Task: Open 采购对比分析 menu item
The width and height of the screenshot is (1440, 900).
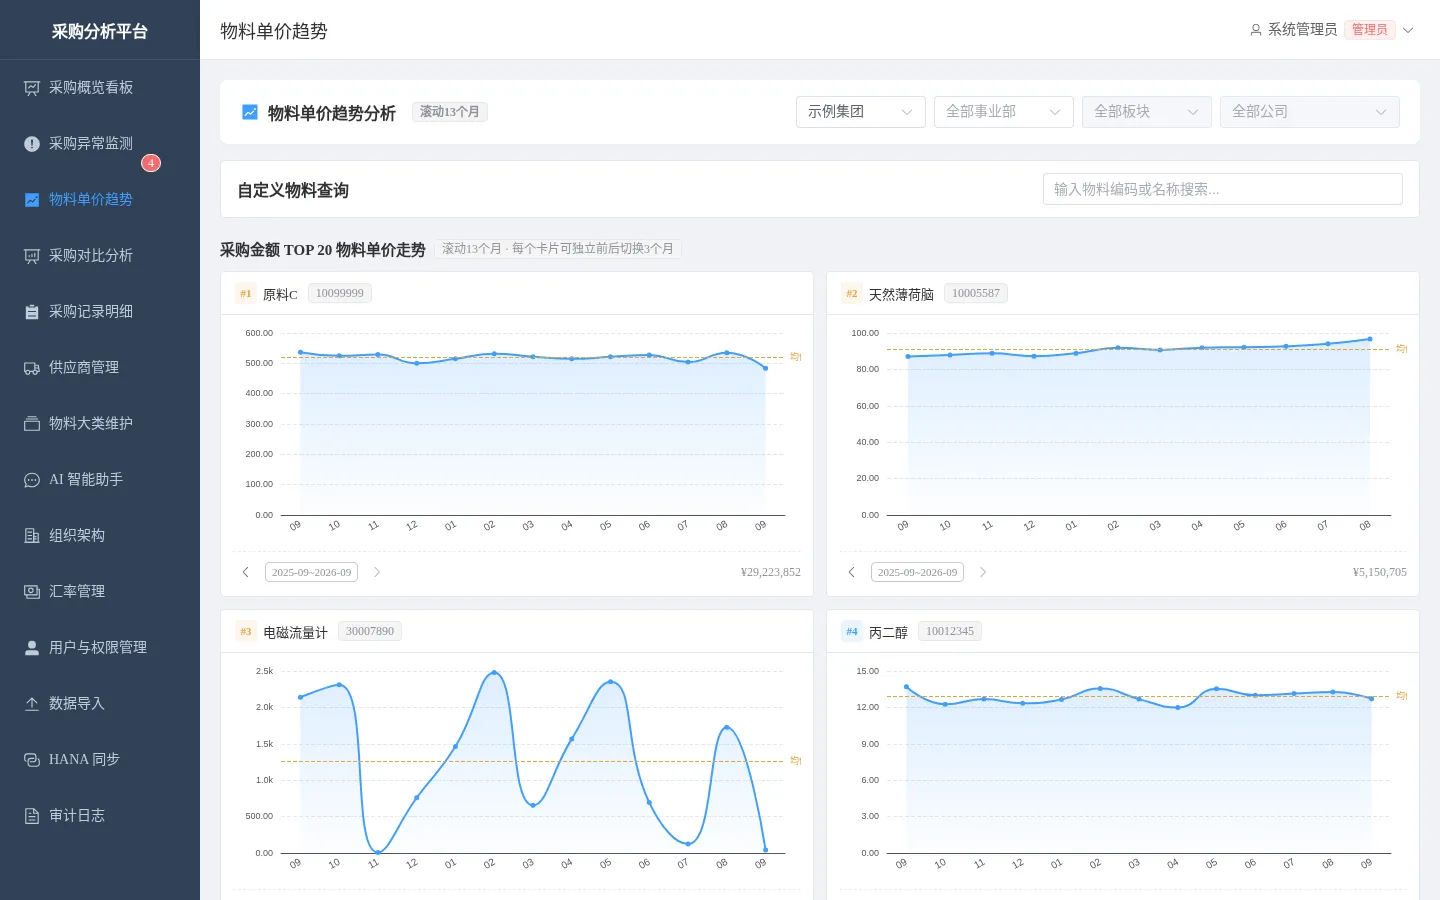Action: (100, 256)
